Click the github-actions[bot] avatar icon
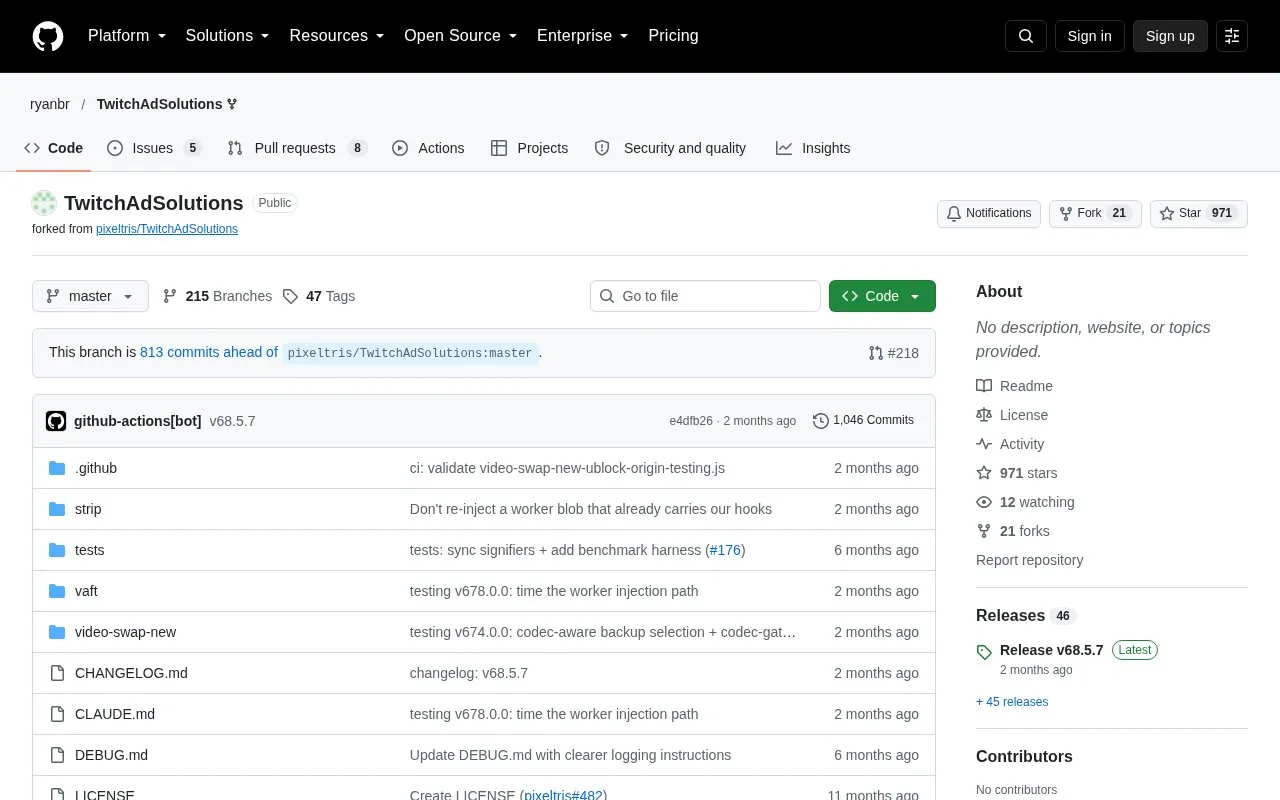Image resolution: width=1280 pixels, height=800 pixels. (x=56, y=421)
